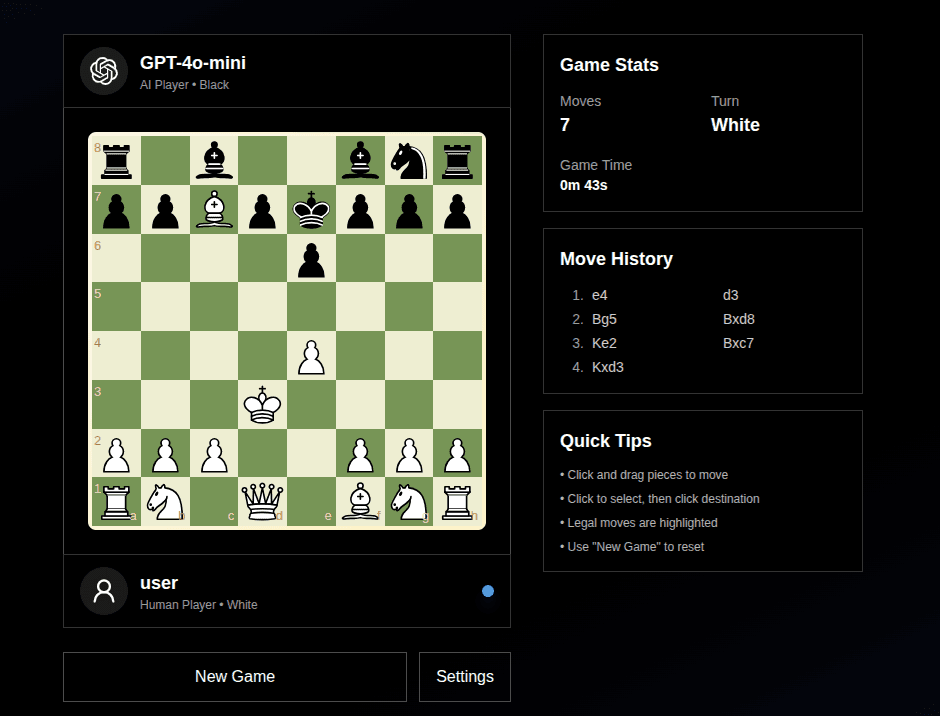Screen dimensions: 940x716
Task: Start a New Game
Action: 234,677
